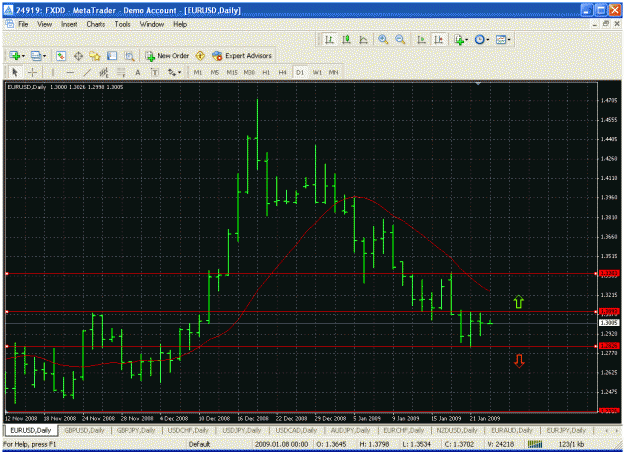Viewport: 625px width, 452px height.
Task: Select the vertical line drawing tool
Action: pos(53,73)
